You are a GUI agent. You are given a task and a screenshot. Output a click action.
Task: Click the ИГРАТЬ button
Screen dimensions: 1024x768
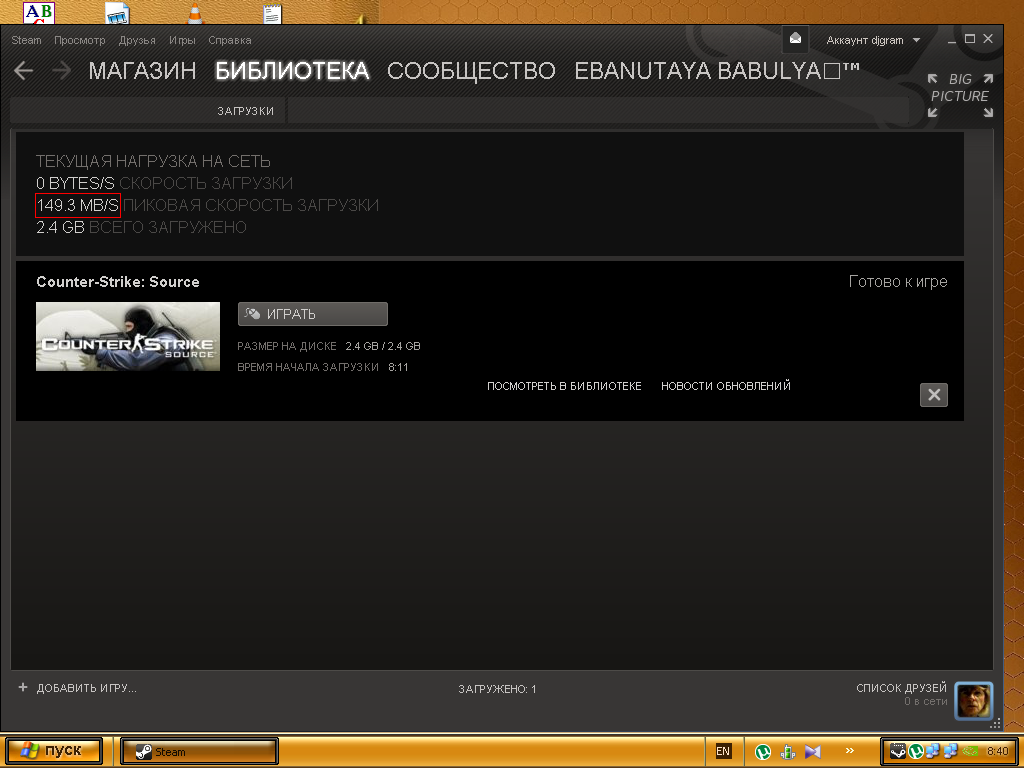313,314
